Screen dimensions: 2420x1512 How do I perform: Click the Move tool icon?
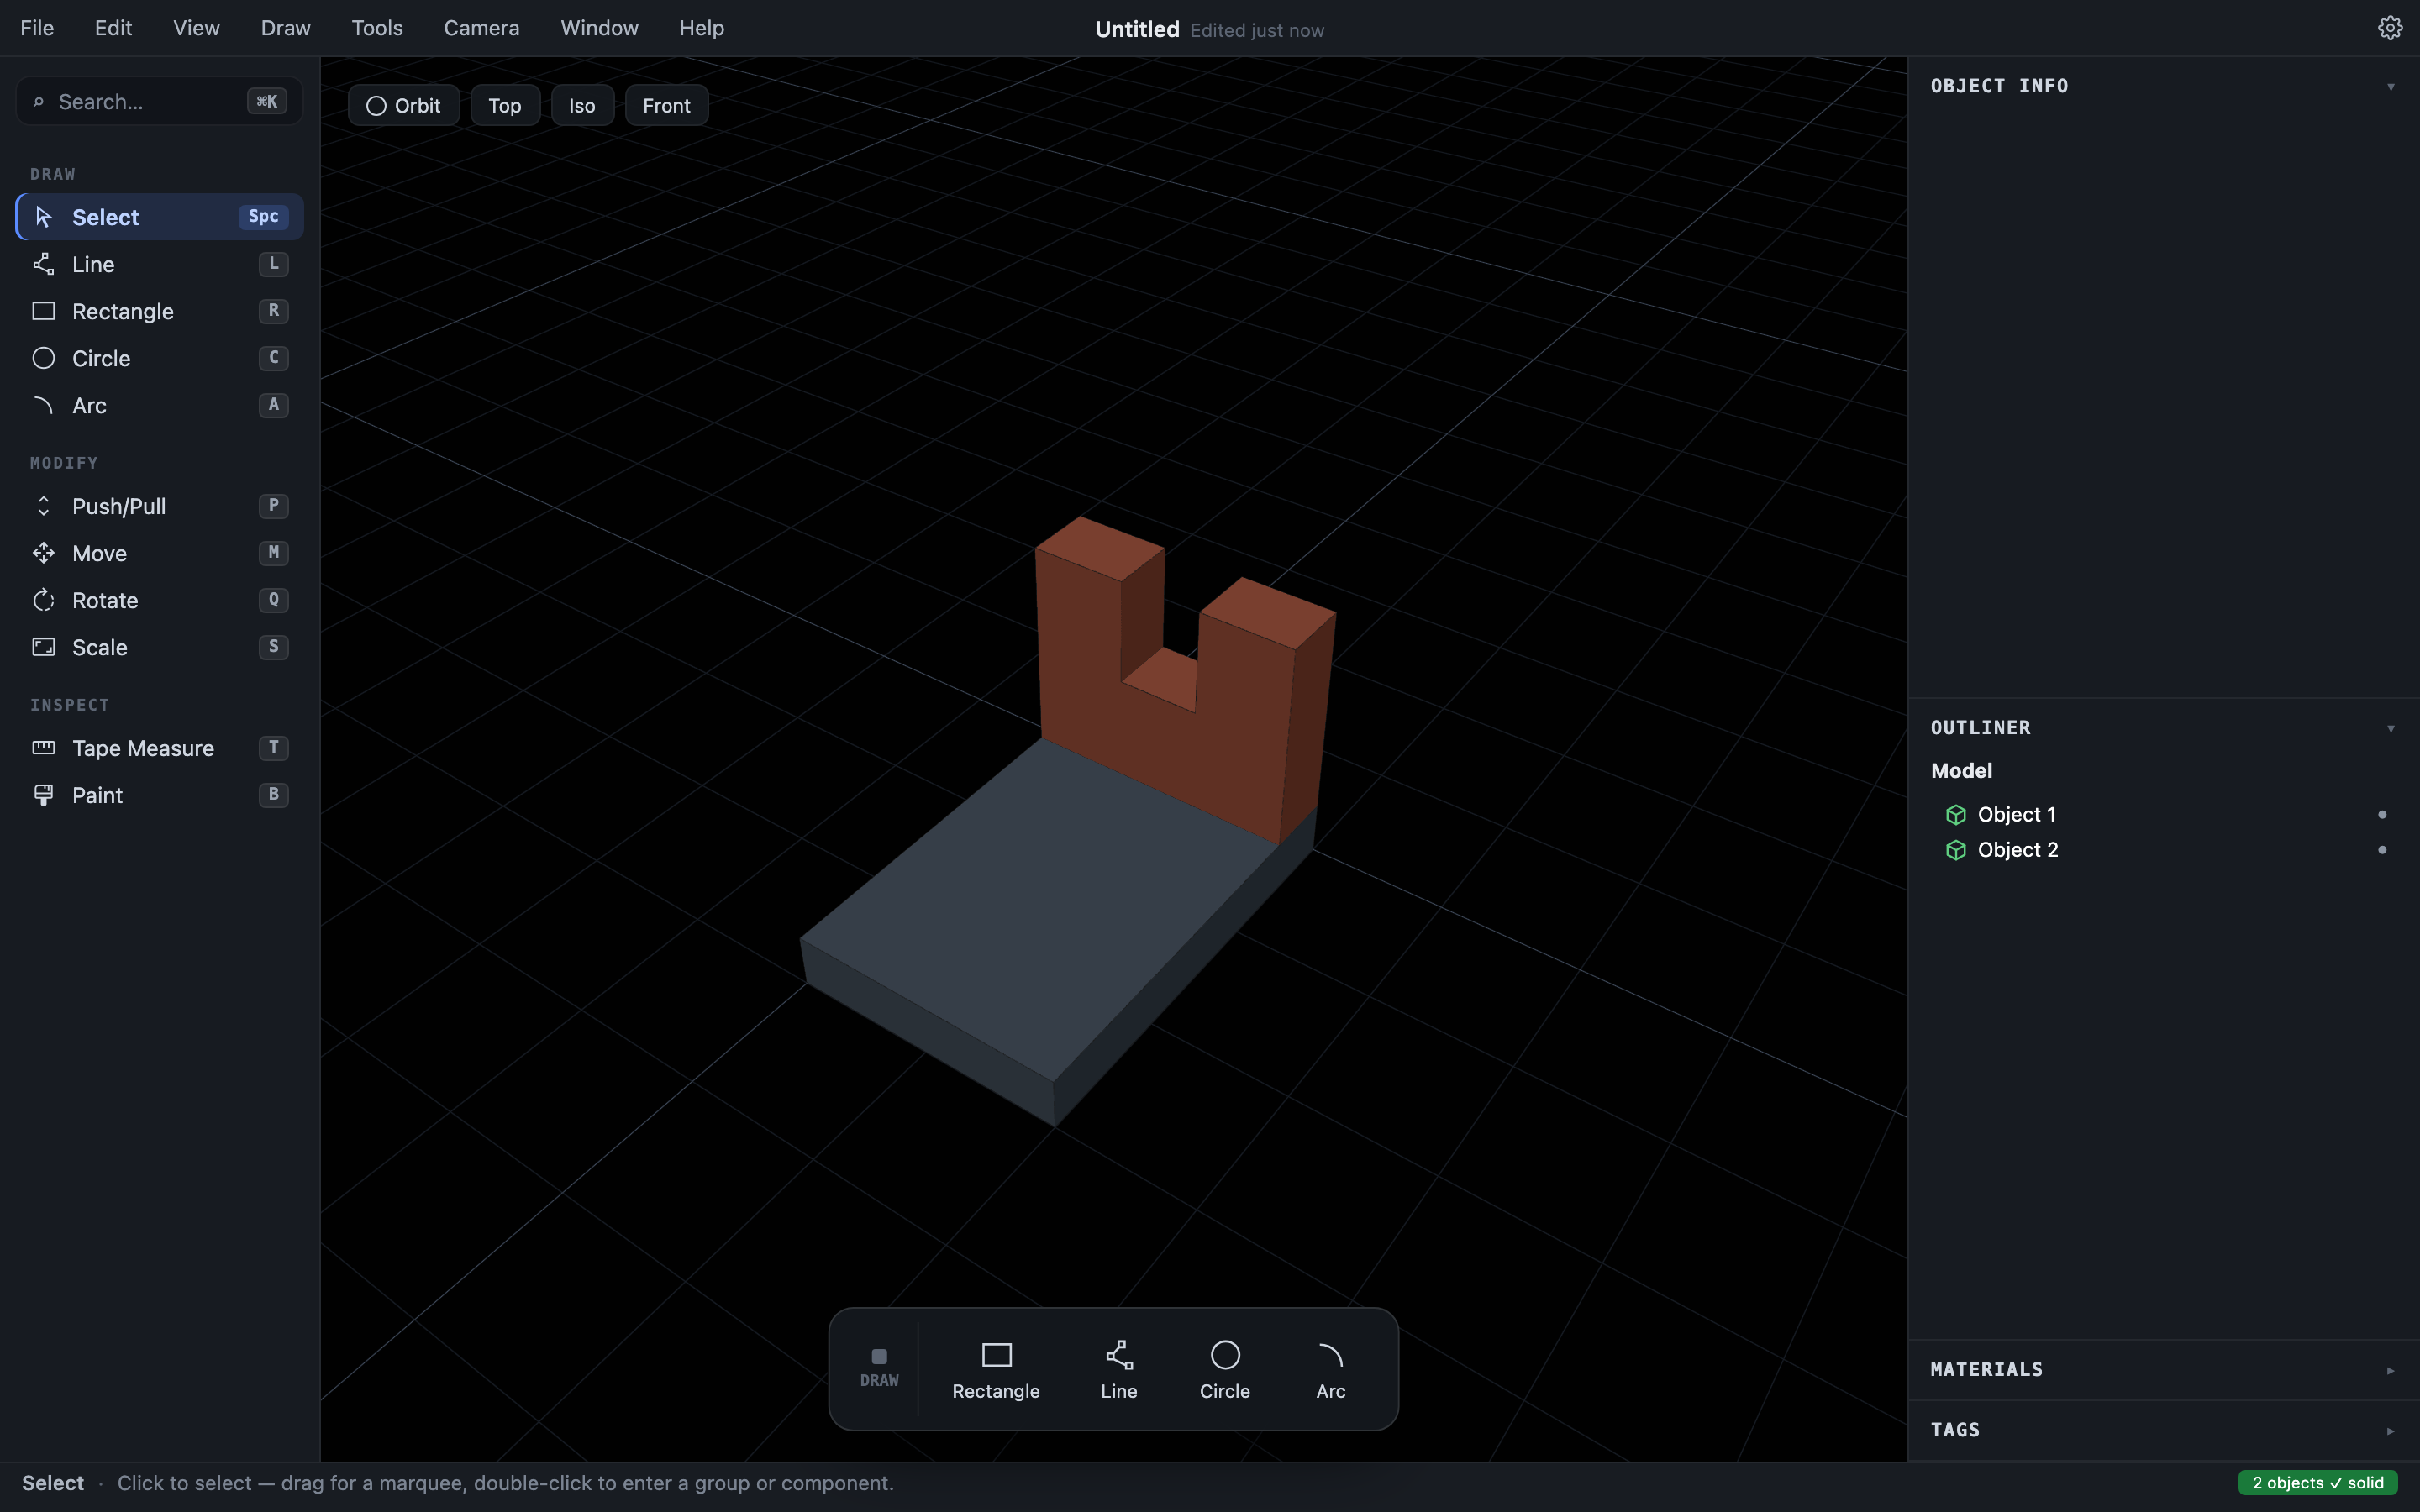coord(43,553)
